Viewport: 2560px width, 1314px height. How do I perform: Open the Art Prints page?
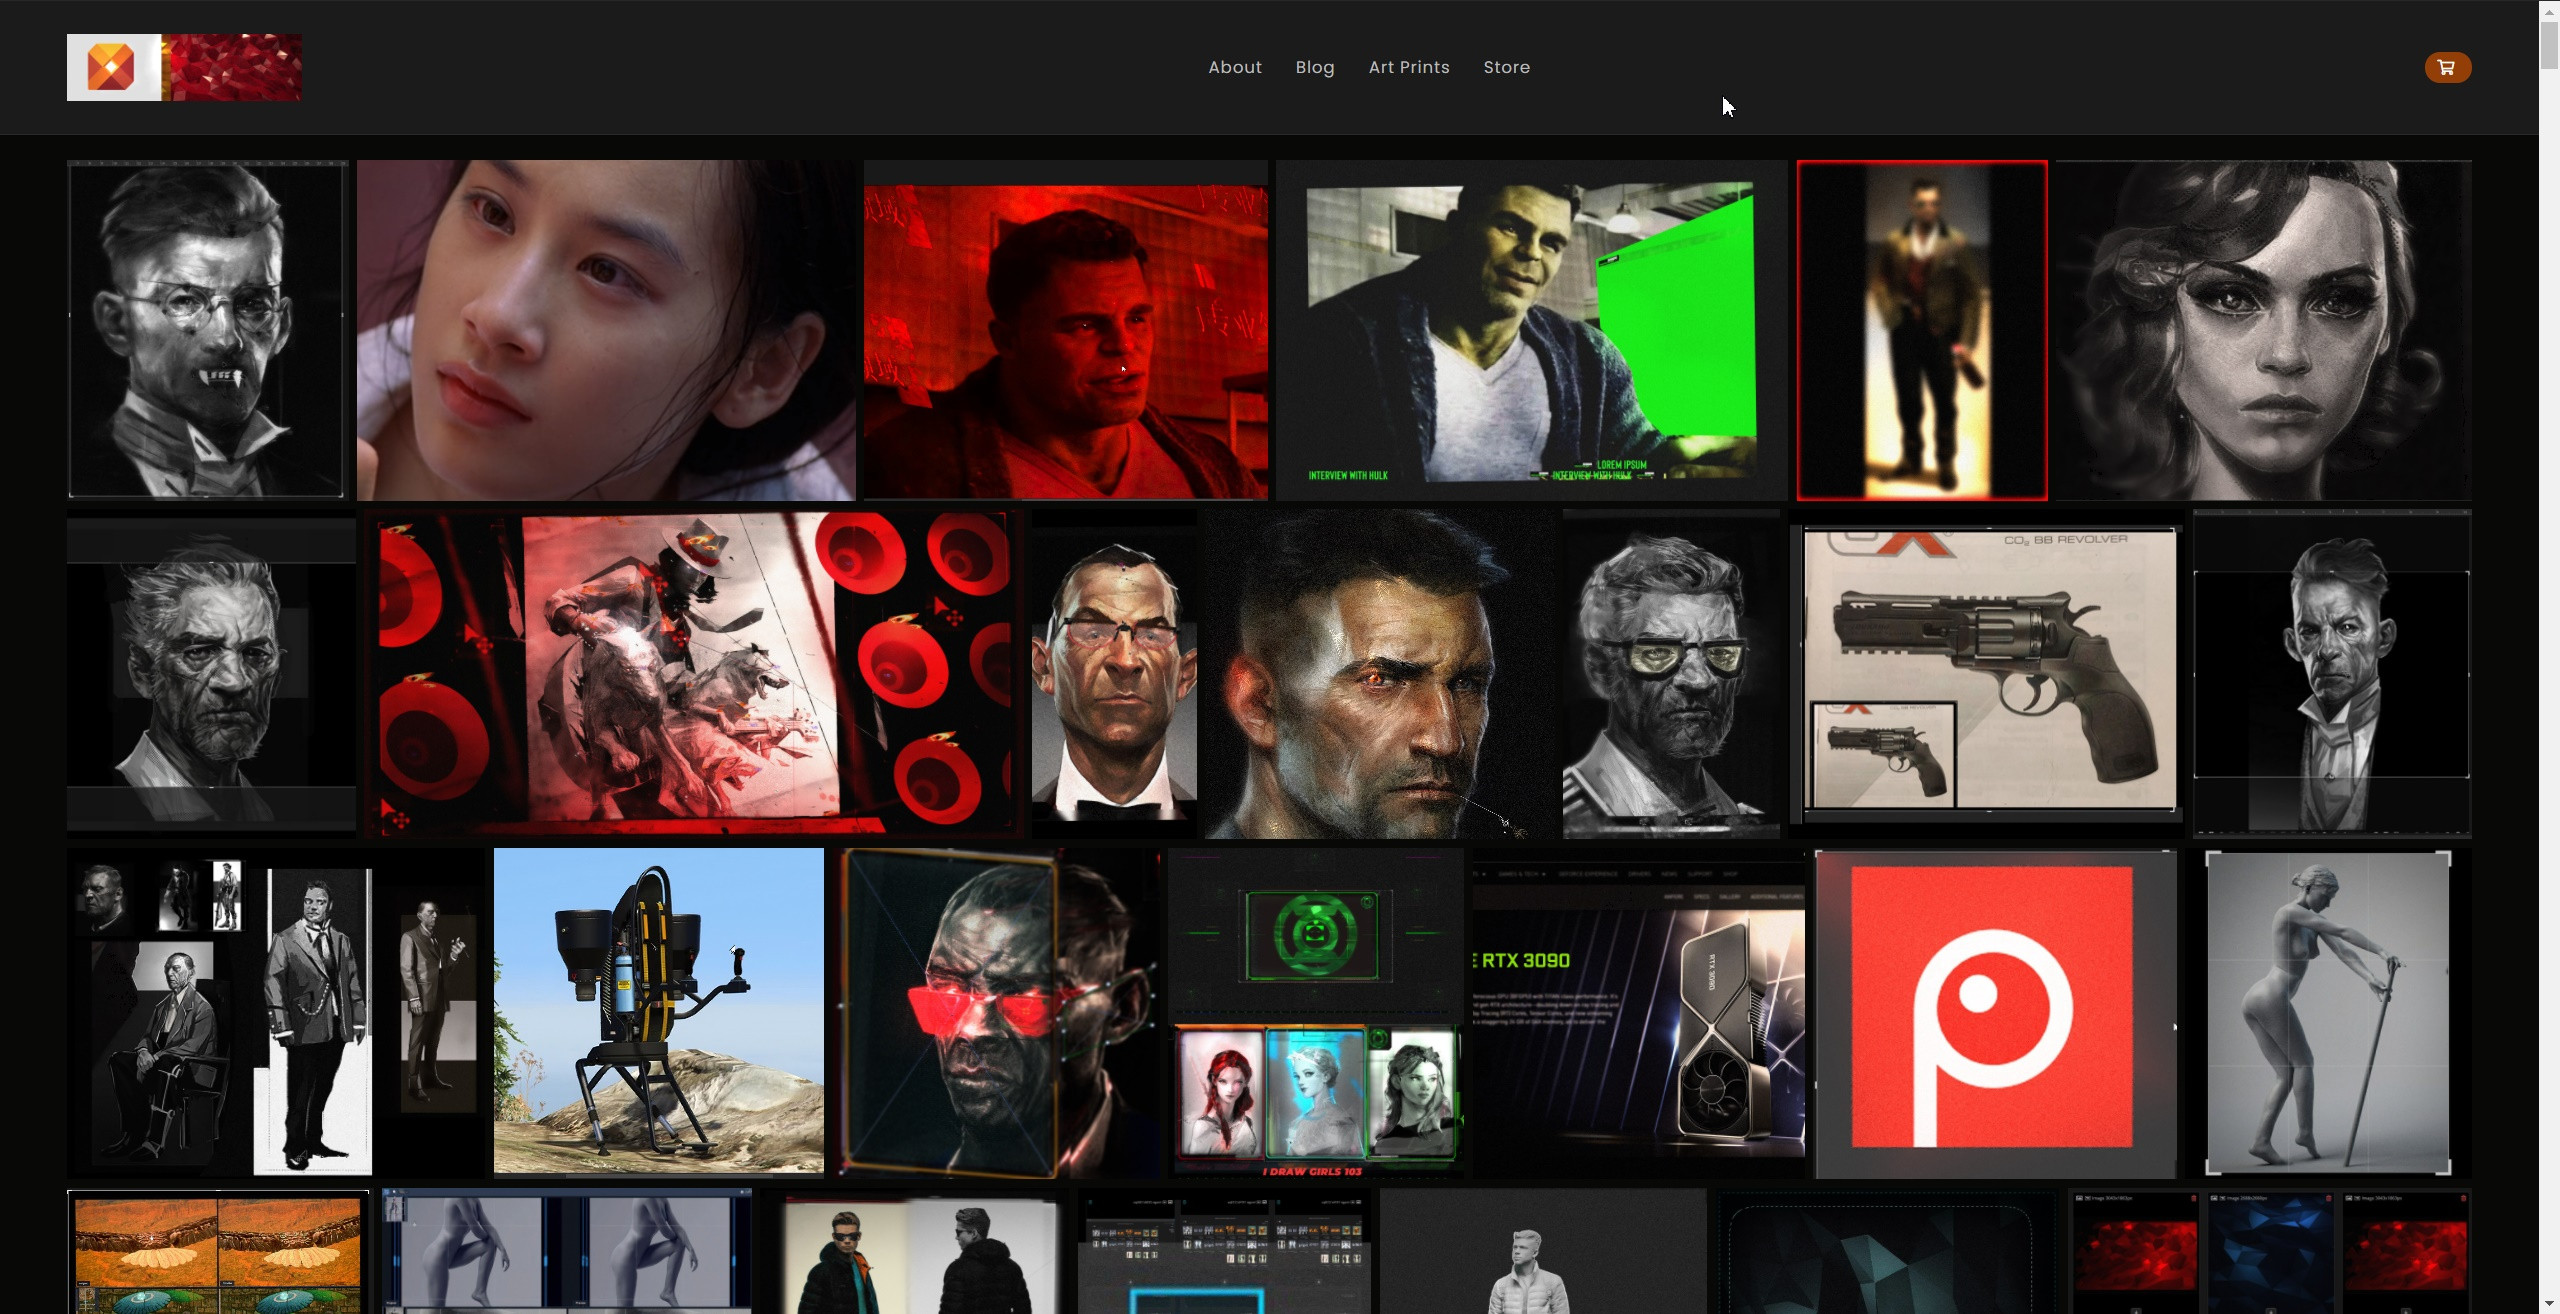(1409, 67)
